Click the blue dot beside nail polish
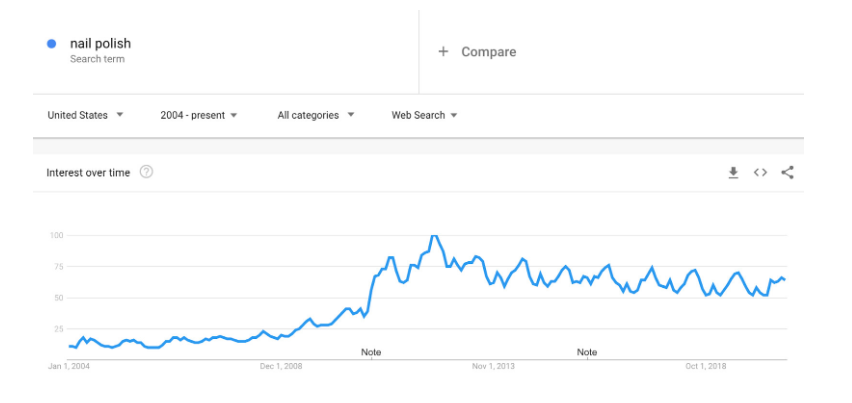The height and width of the screenshot is (403, 852). pos(51,44)
